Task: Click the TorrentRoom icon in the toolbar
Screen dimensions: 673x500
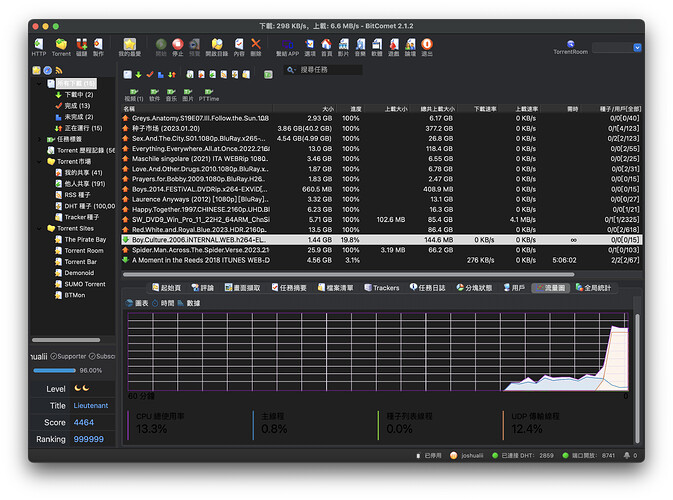Action: coord(570,47)
